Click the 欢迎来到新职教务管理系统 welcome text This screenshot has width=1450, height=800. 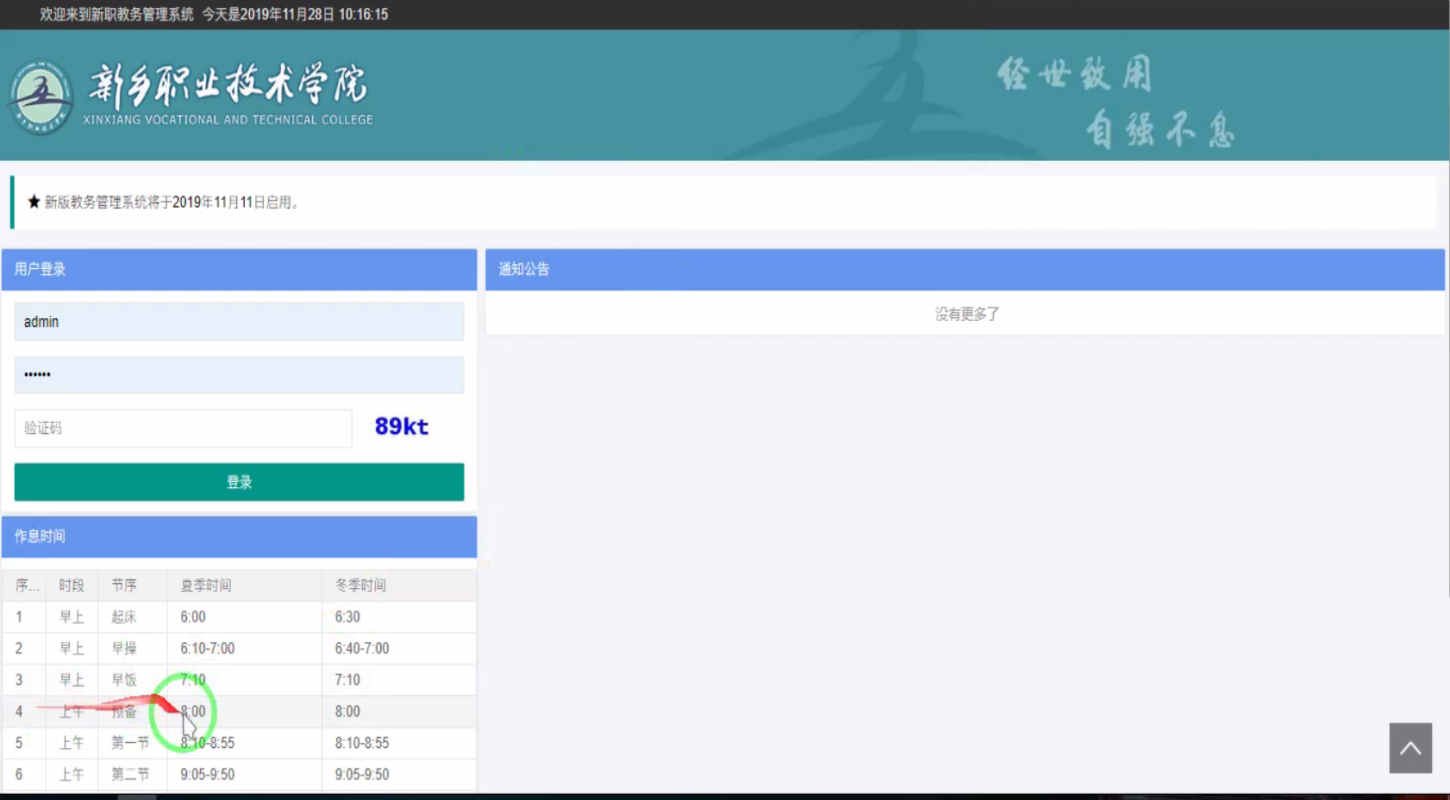(x=117, y=15)
